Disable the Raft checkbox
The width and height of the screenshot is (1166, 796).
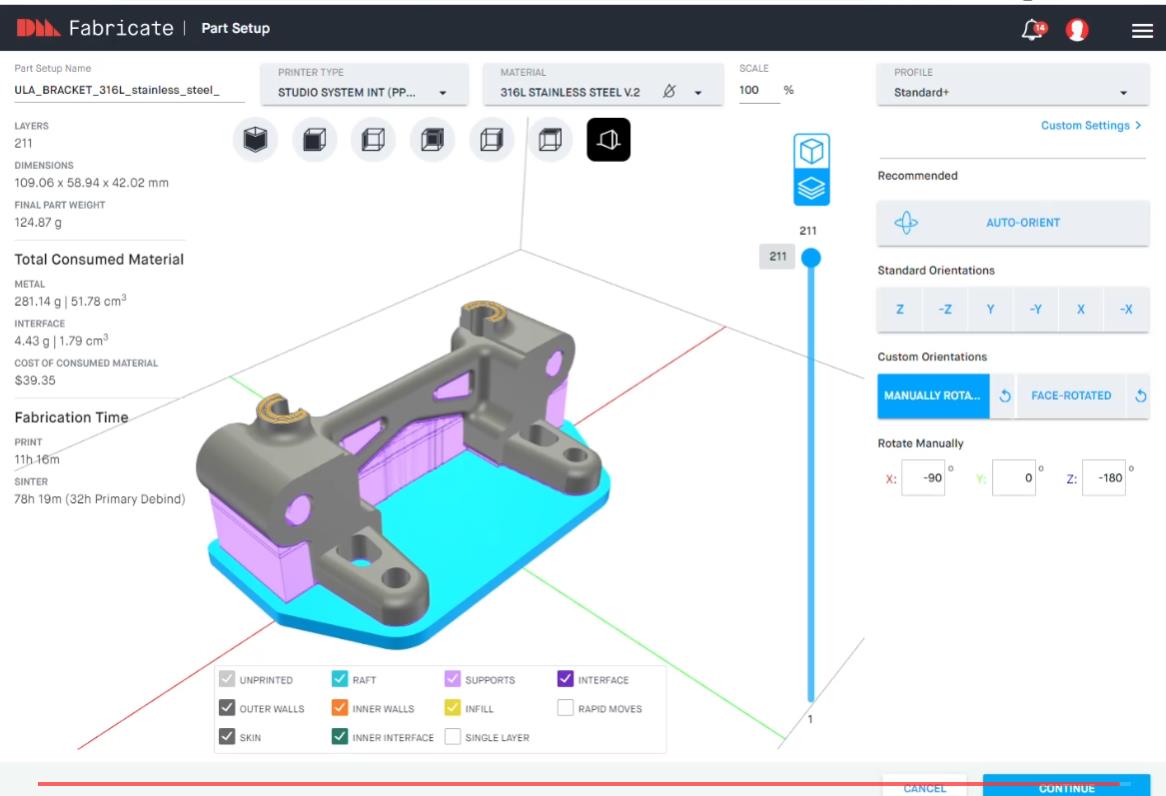coord(340,679)
